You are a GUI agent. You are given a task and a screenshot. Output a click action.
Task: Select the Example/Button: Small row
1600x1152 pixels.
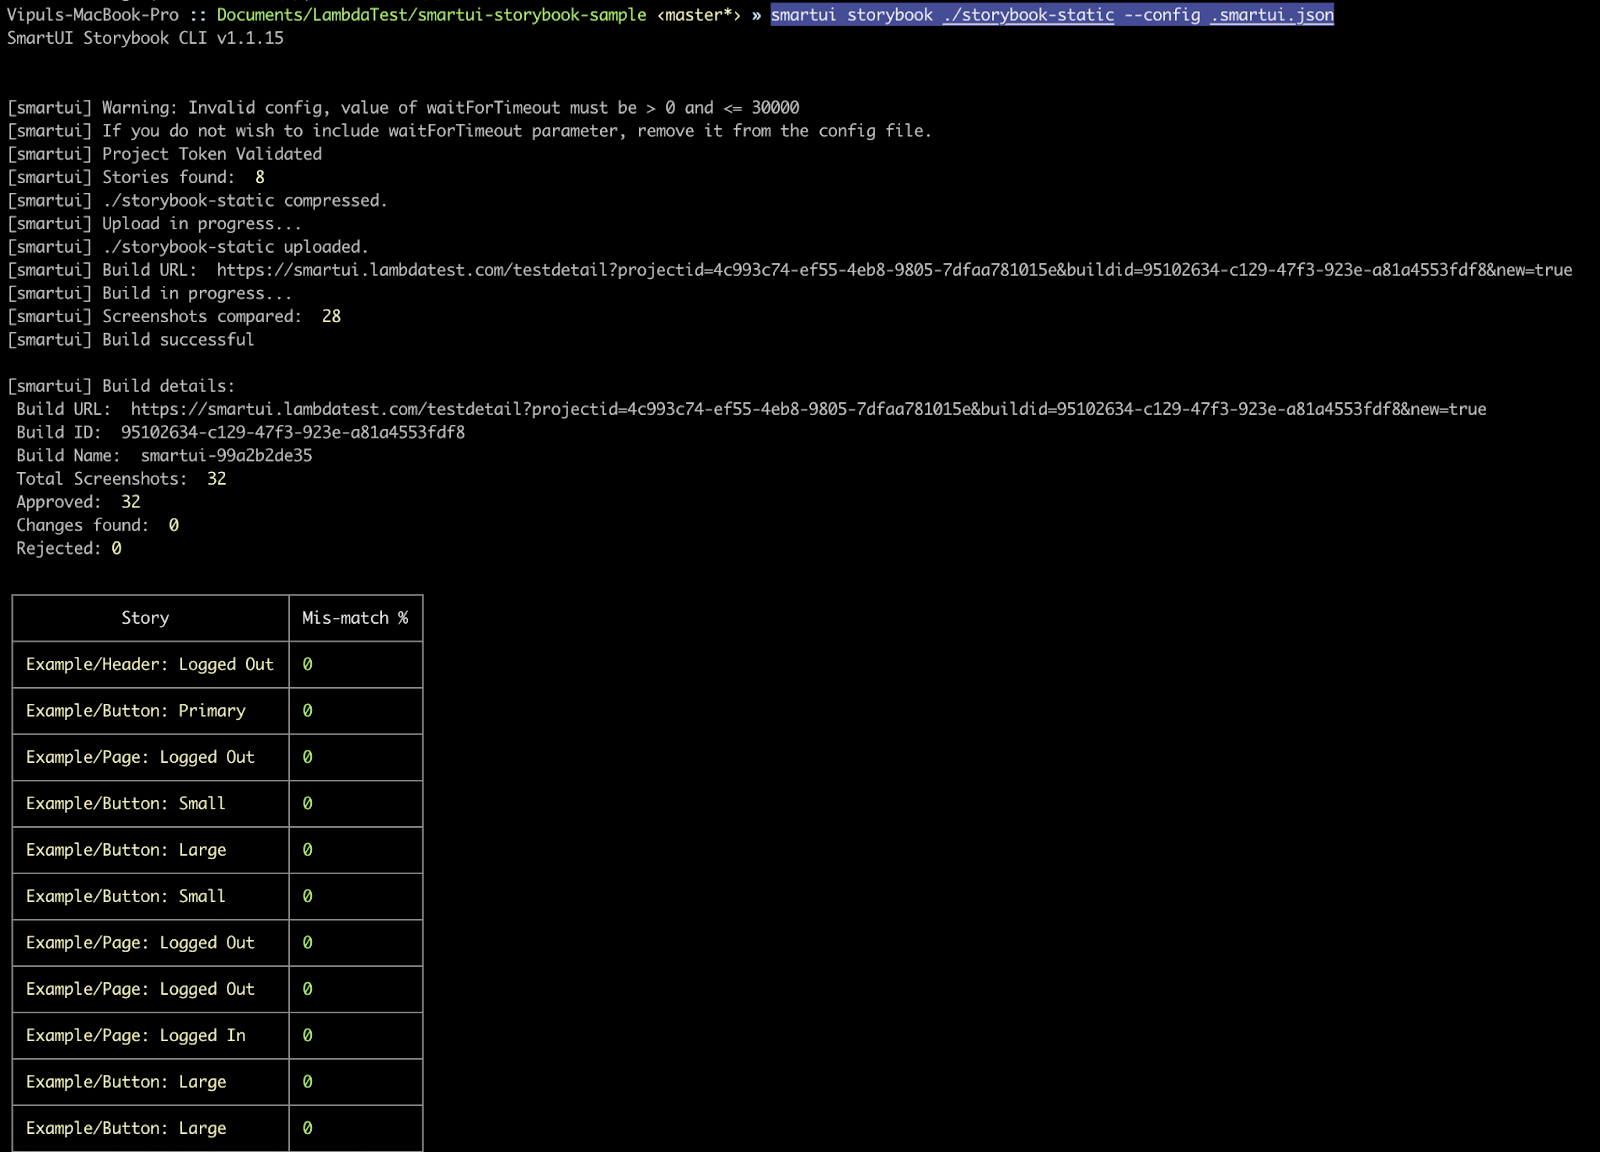click(x=125, y=803)
